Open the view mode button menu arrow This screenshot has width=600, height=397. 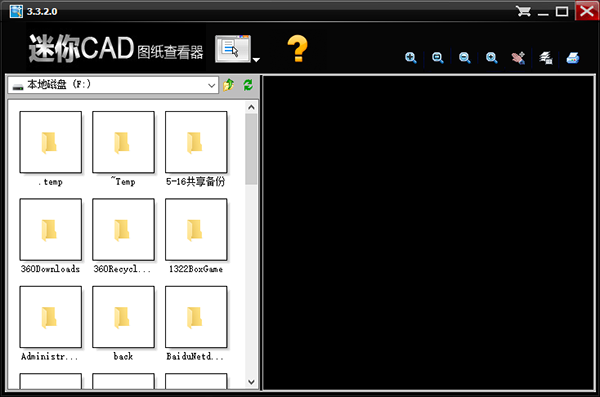coord(256,59)
